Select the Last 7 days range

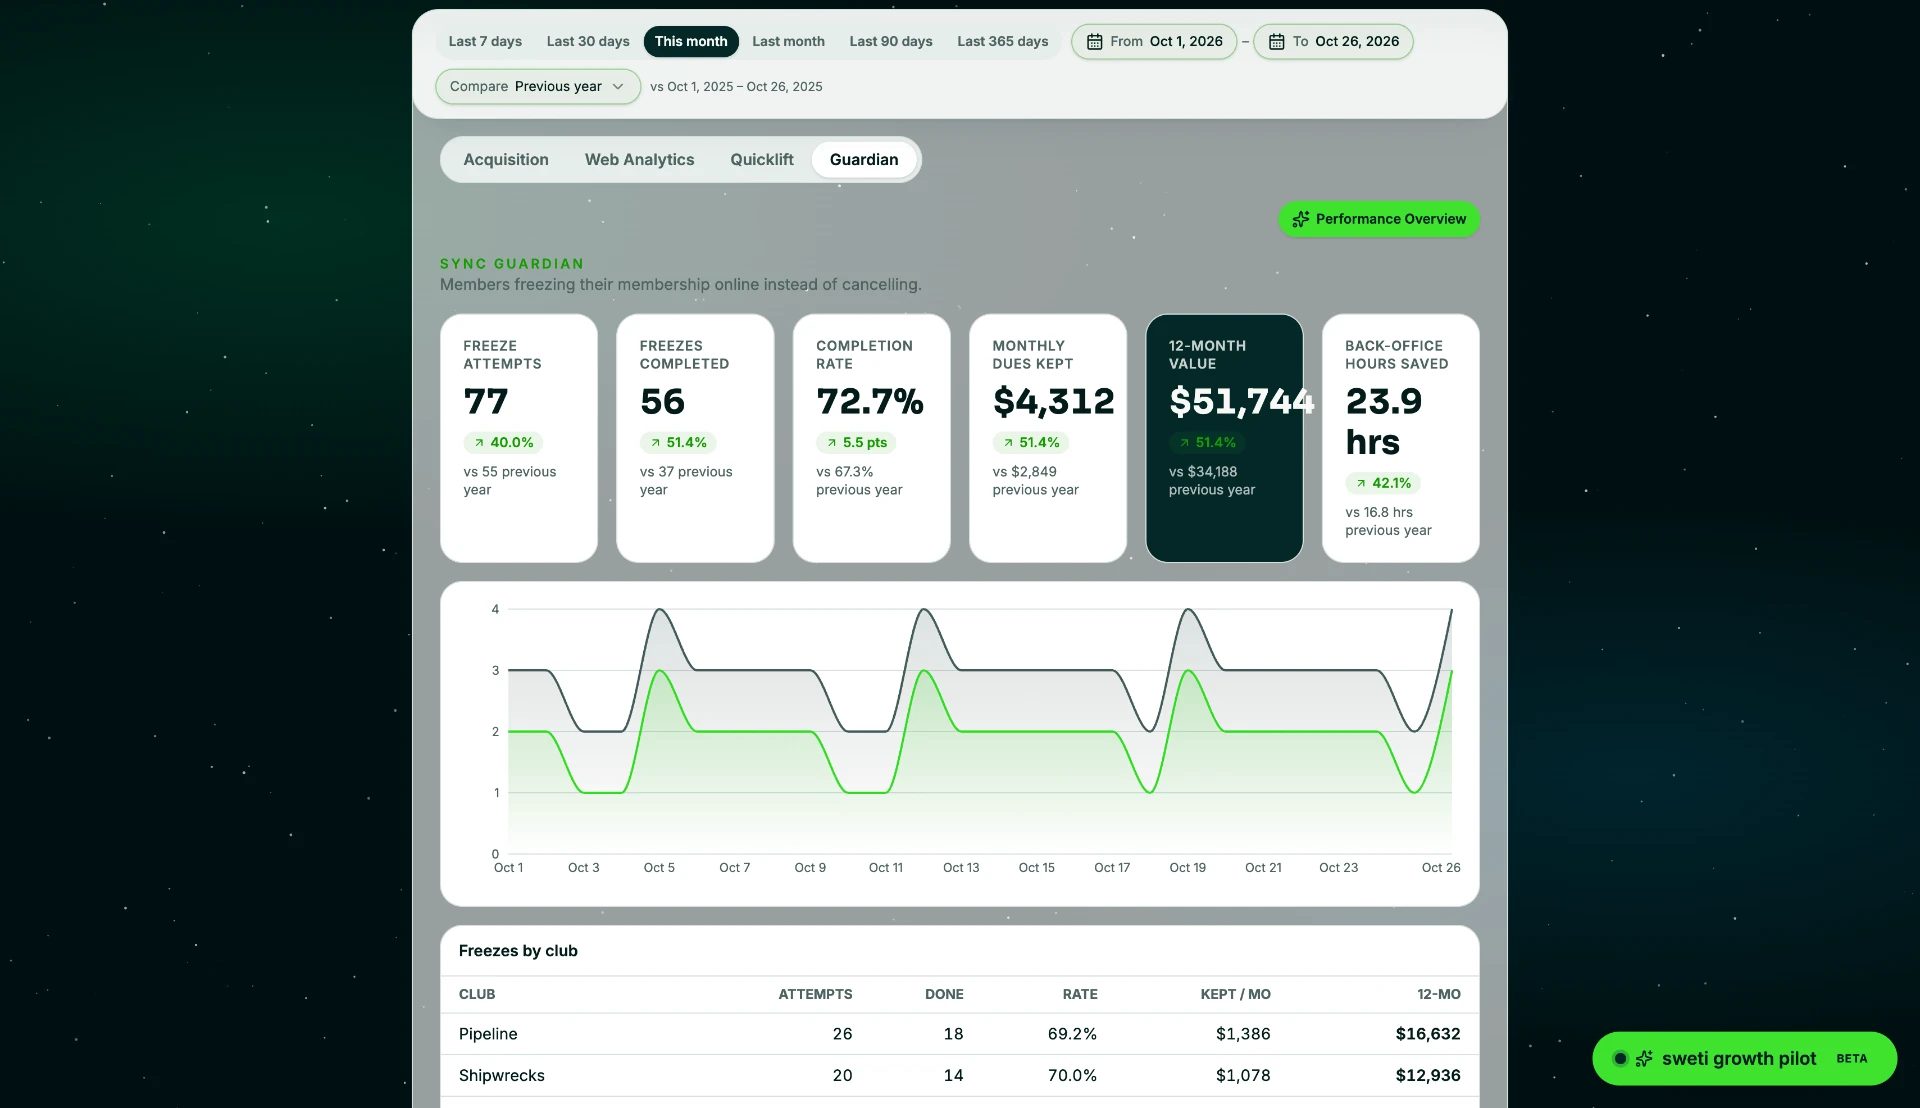pos(485,42)
